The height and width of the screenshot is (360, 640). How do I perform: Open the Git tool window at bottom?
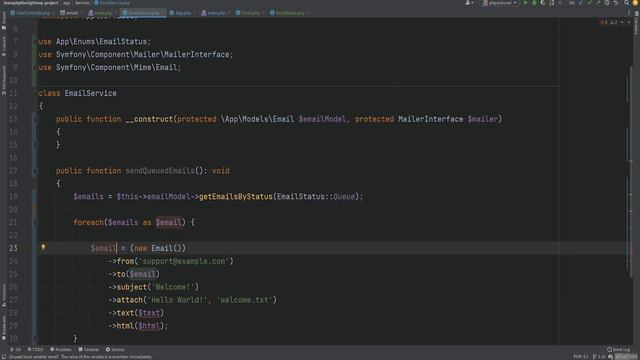[16, 349]
